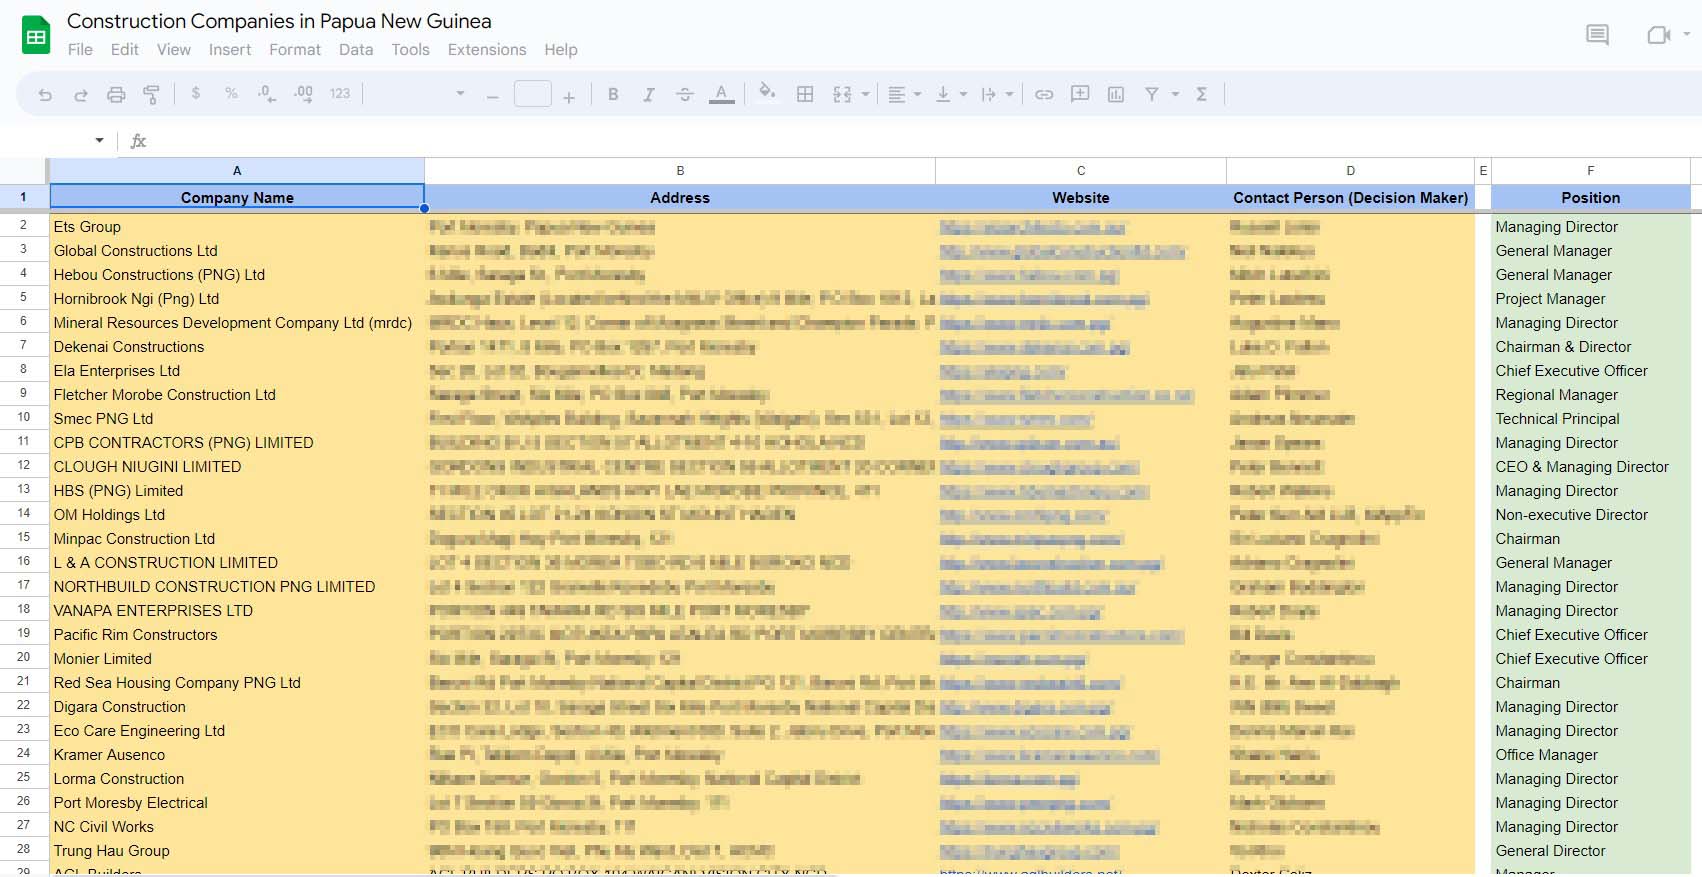Click the Trung Hau Group cell
The height and width of the screenshot is (877, 1702).
click(237, 851)
